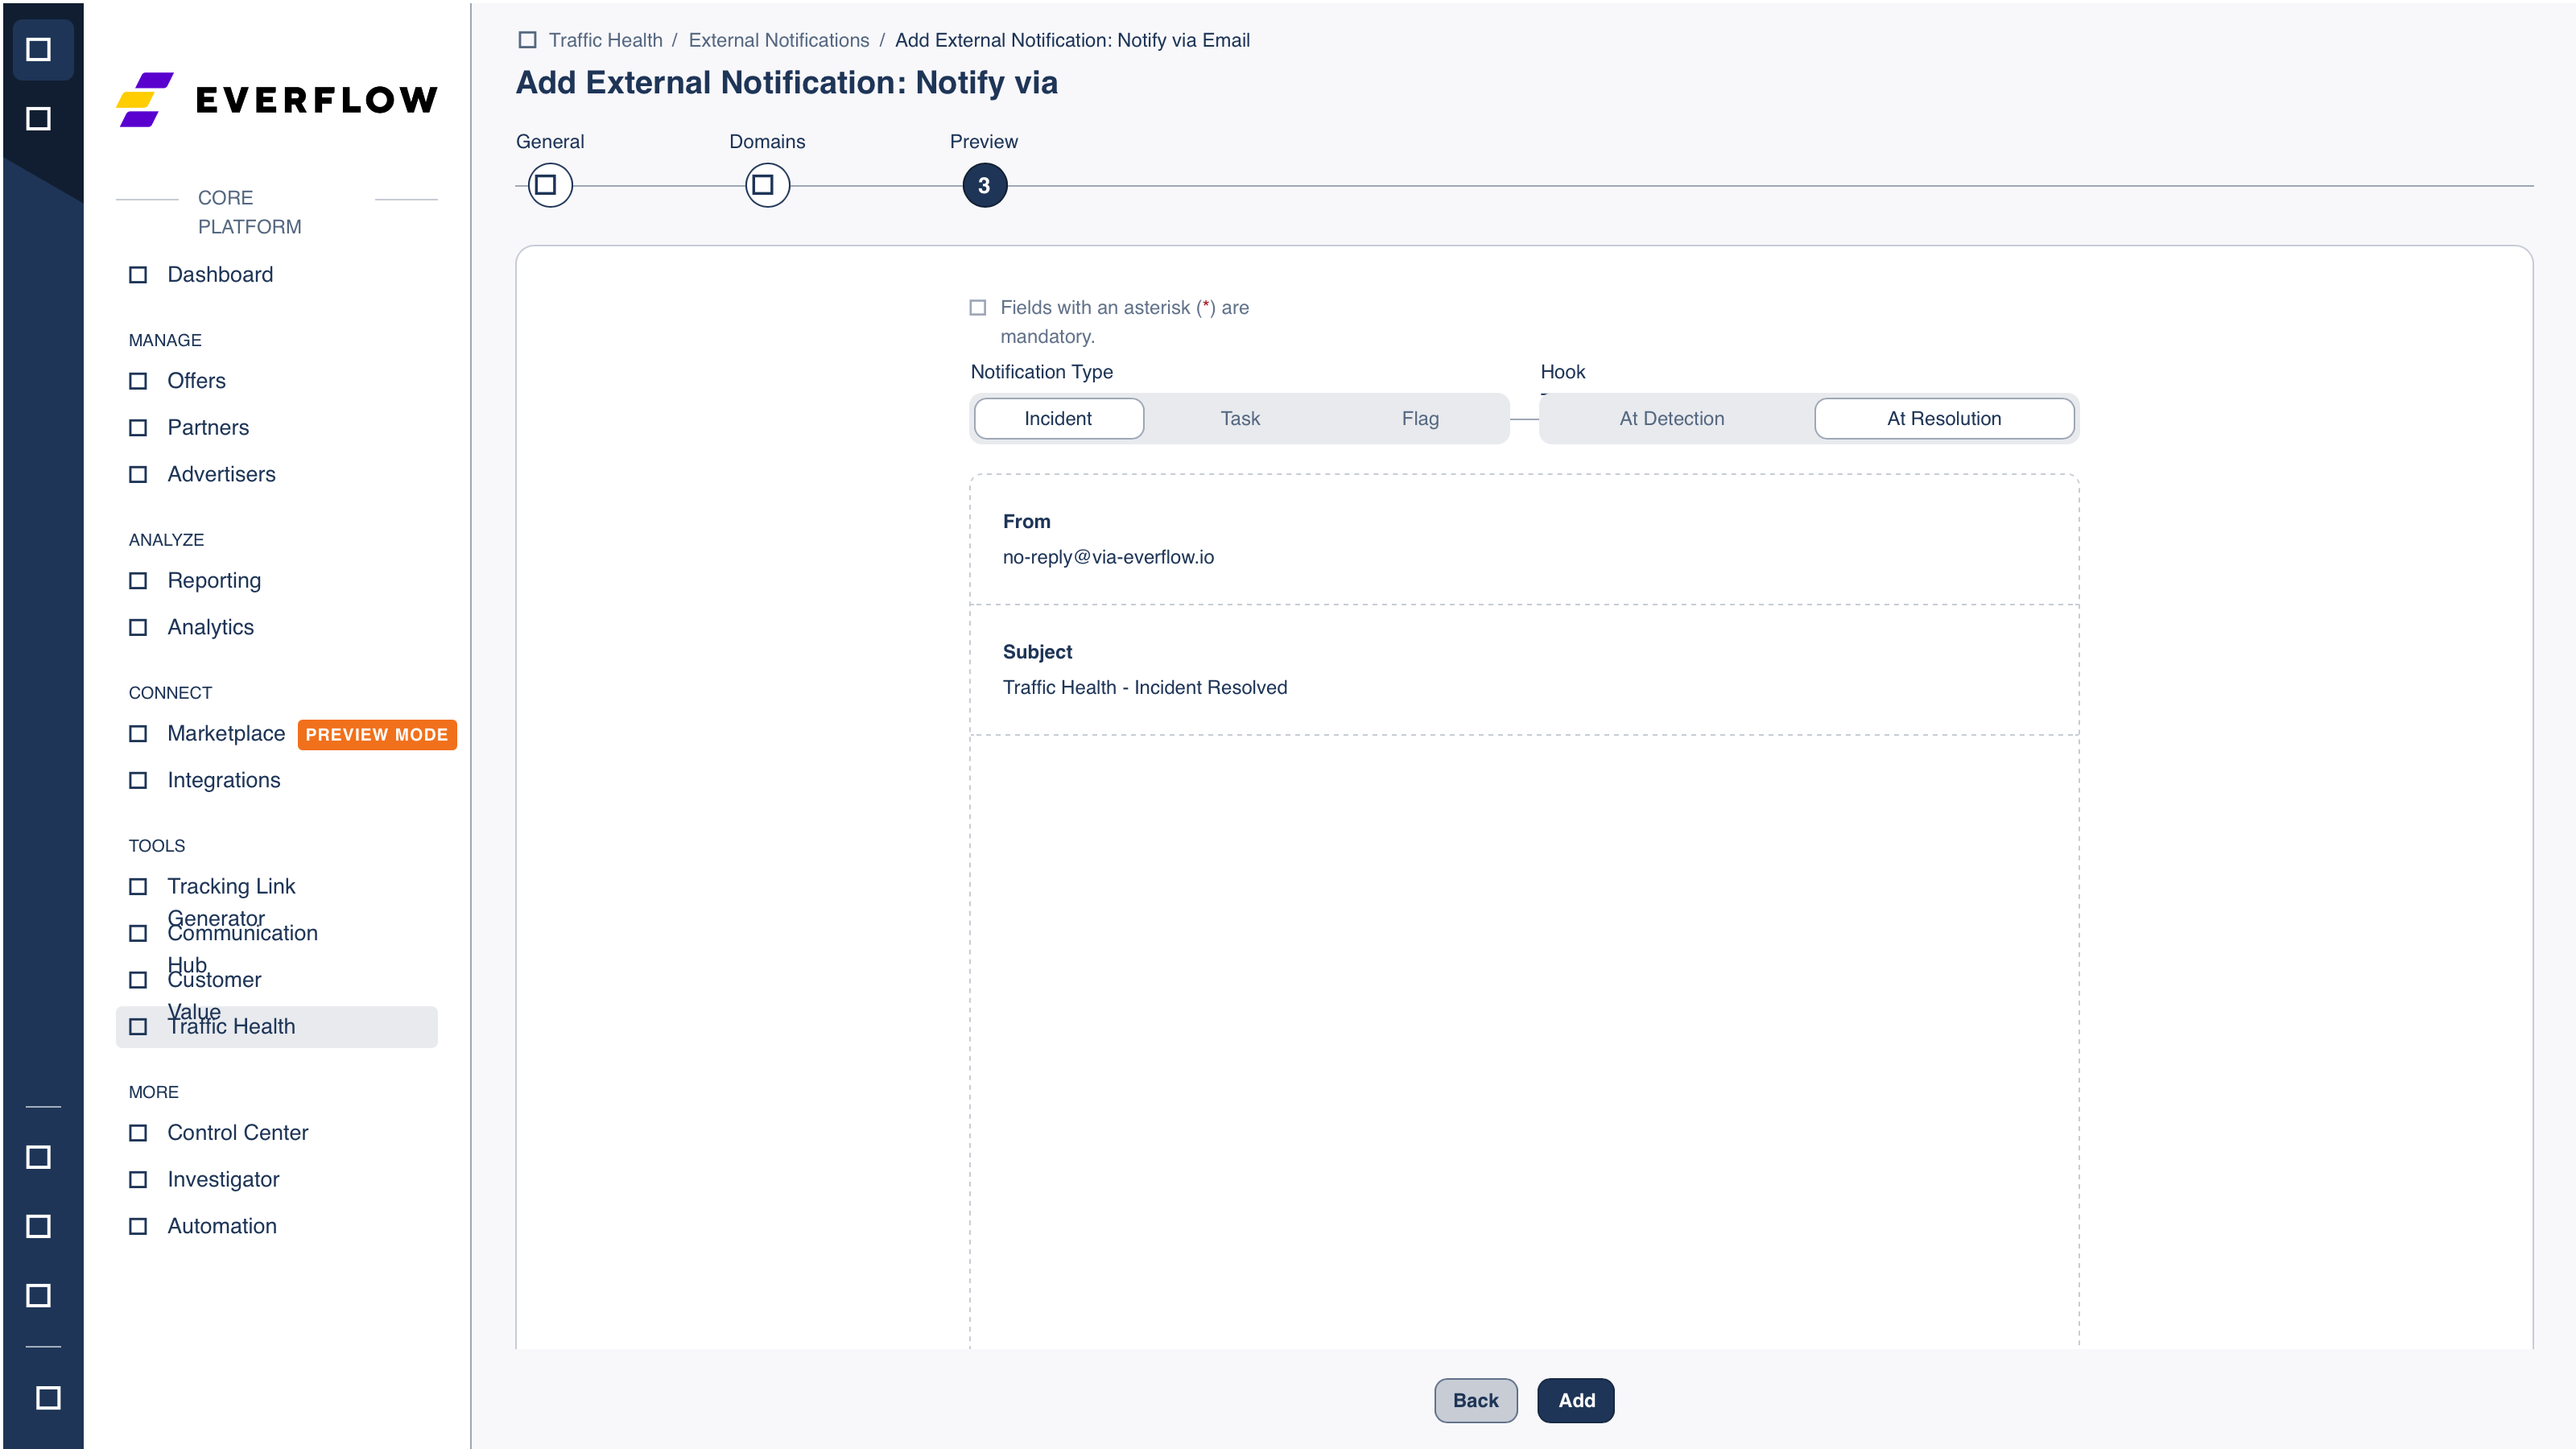The width and height of the screenshot is (2576, 1449).
Task: Click the Traffic Health icon
Action: click(138, 1027)
